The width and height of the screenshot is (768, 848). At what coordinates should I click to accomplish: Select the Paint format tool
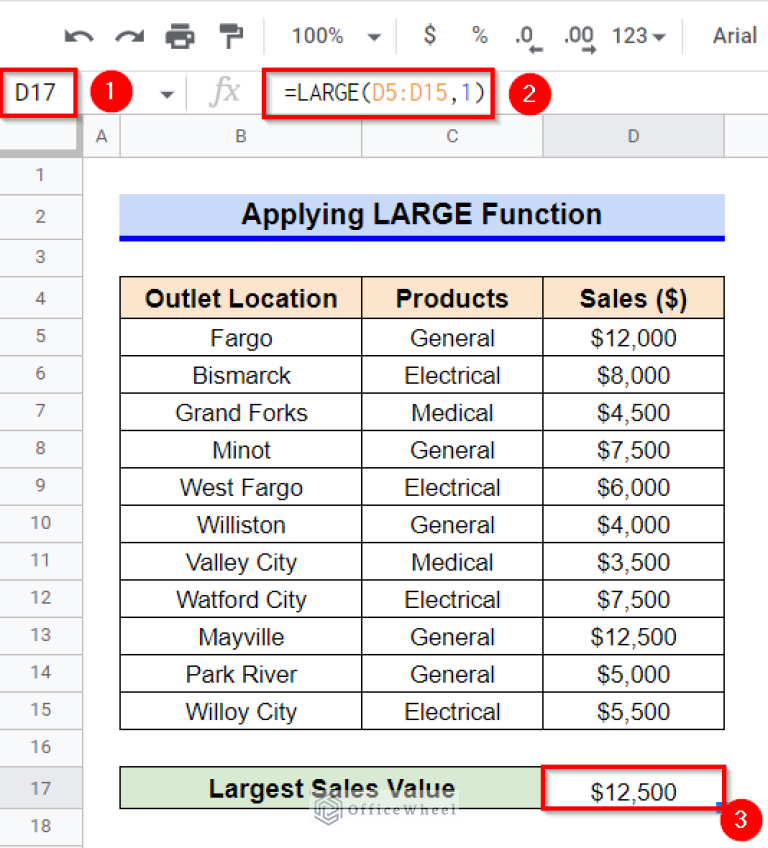tap(232, 34)
